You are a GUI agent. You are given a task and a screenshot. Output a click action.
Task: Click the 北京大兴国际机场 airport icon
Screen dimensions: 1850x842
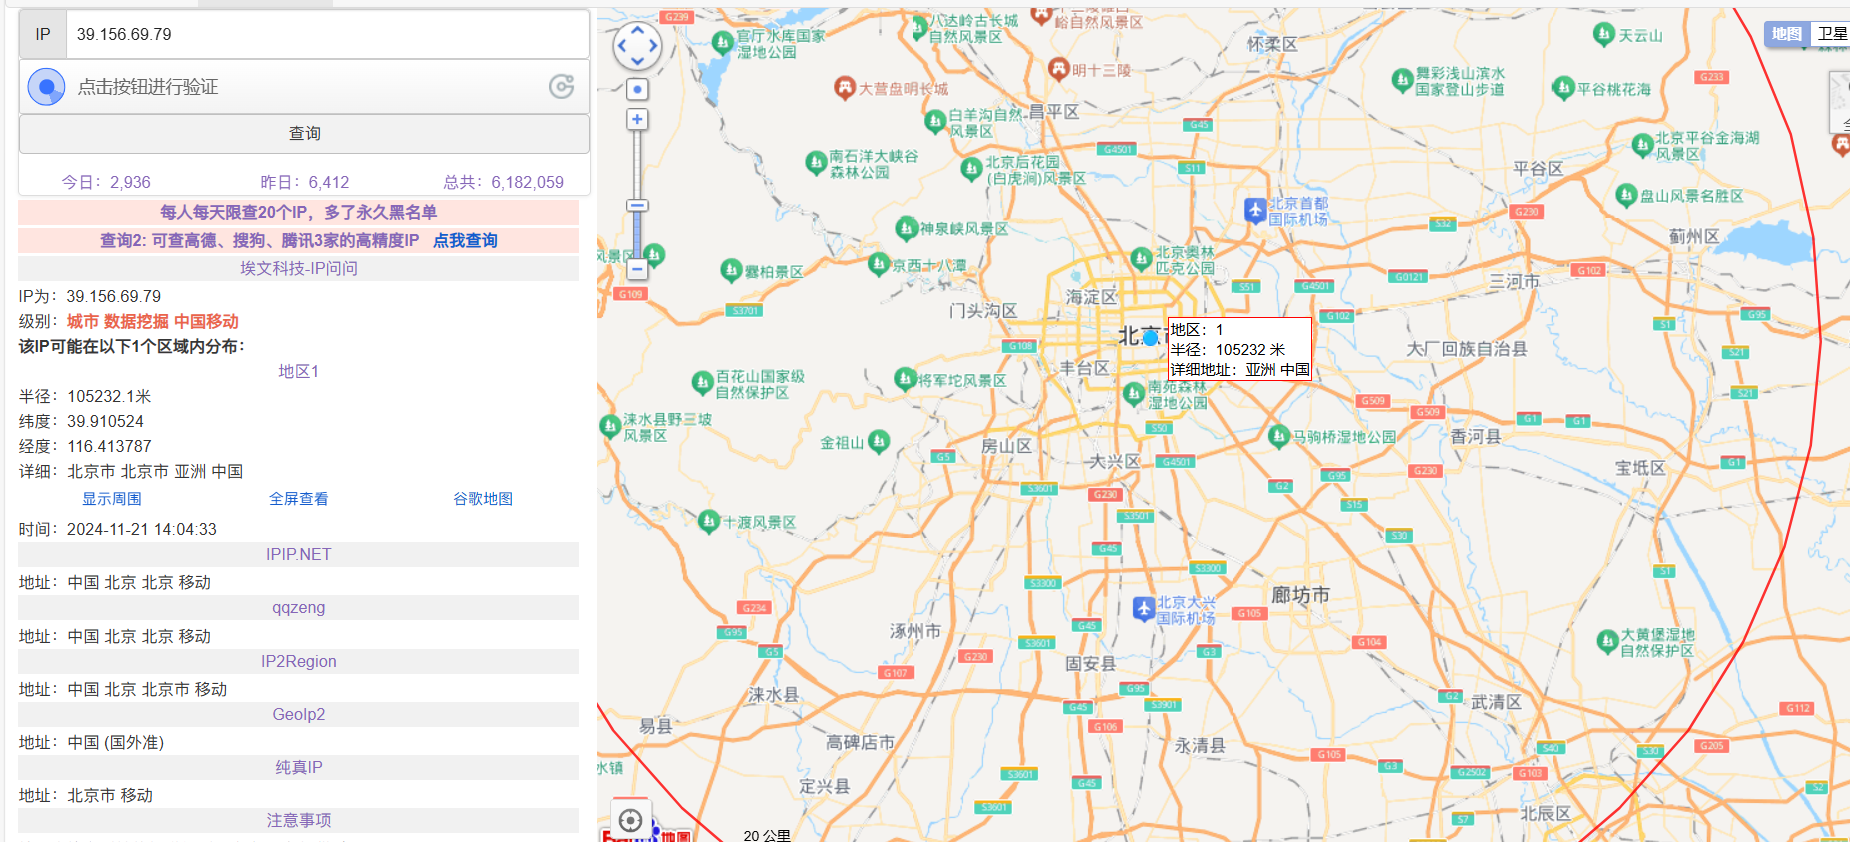pyautogui.click(x=1144, y=609)
